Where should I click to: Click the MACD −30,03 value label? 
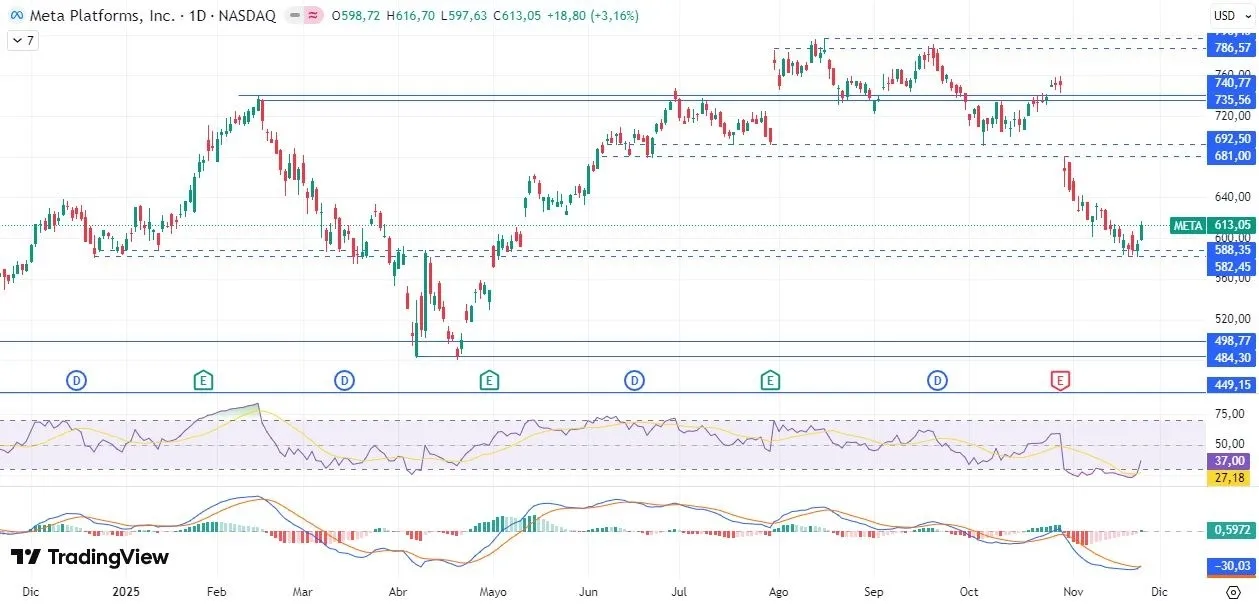(x=1232, y=566)
